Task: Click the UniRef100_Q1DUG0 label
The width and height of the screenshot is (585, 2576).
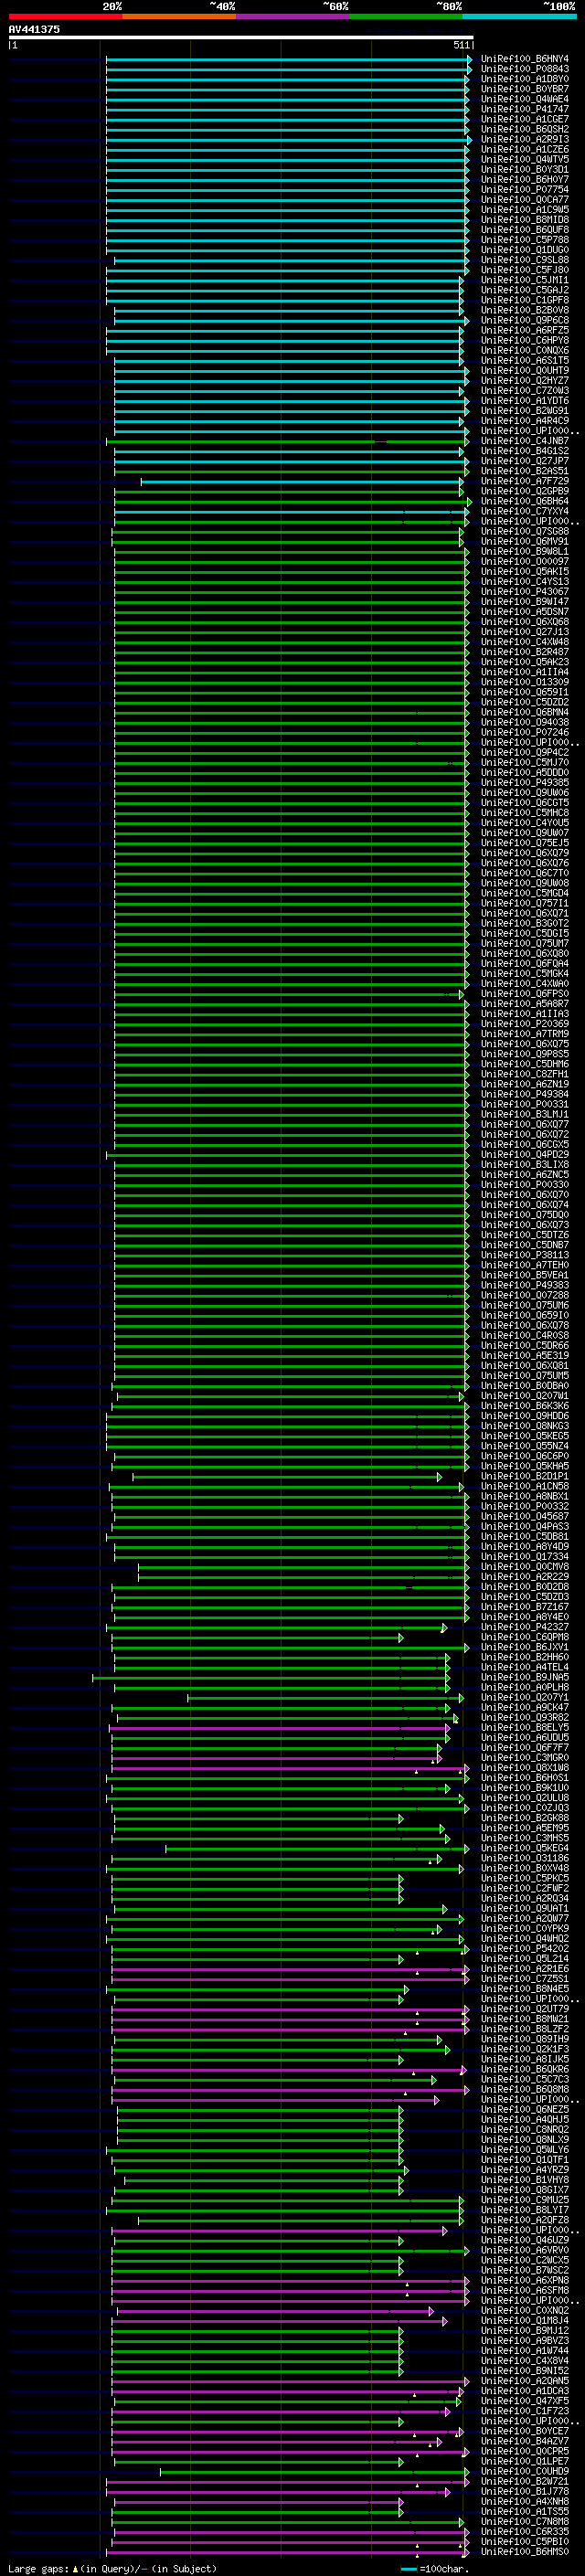Action: point(525,250)
